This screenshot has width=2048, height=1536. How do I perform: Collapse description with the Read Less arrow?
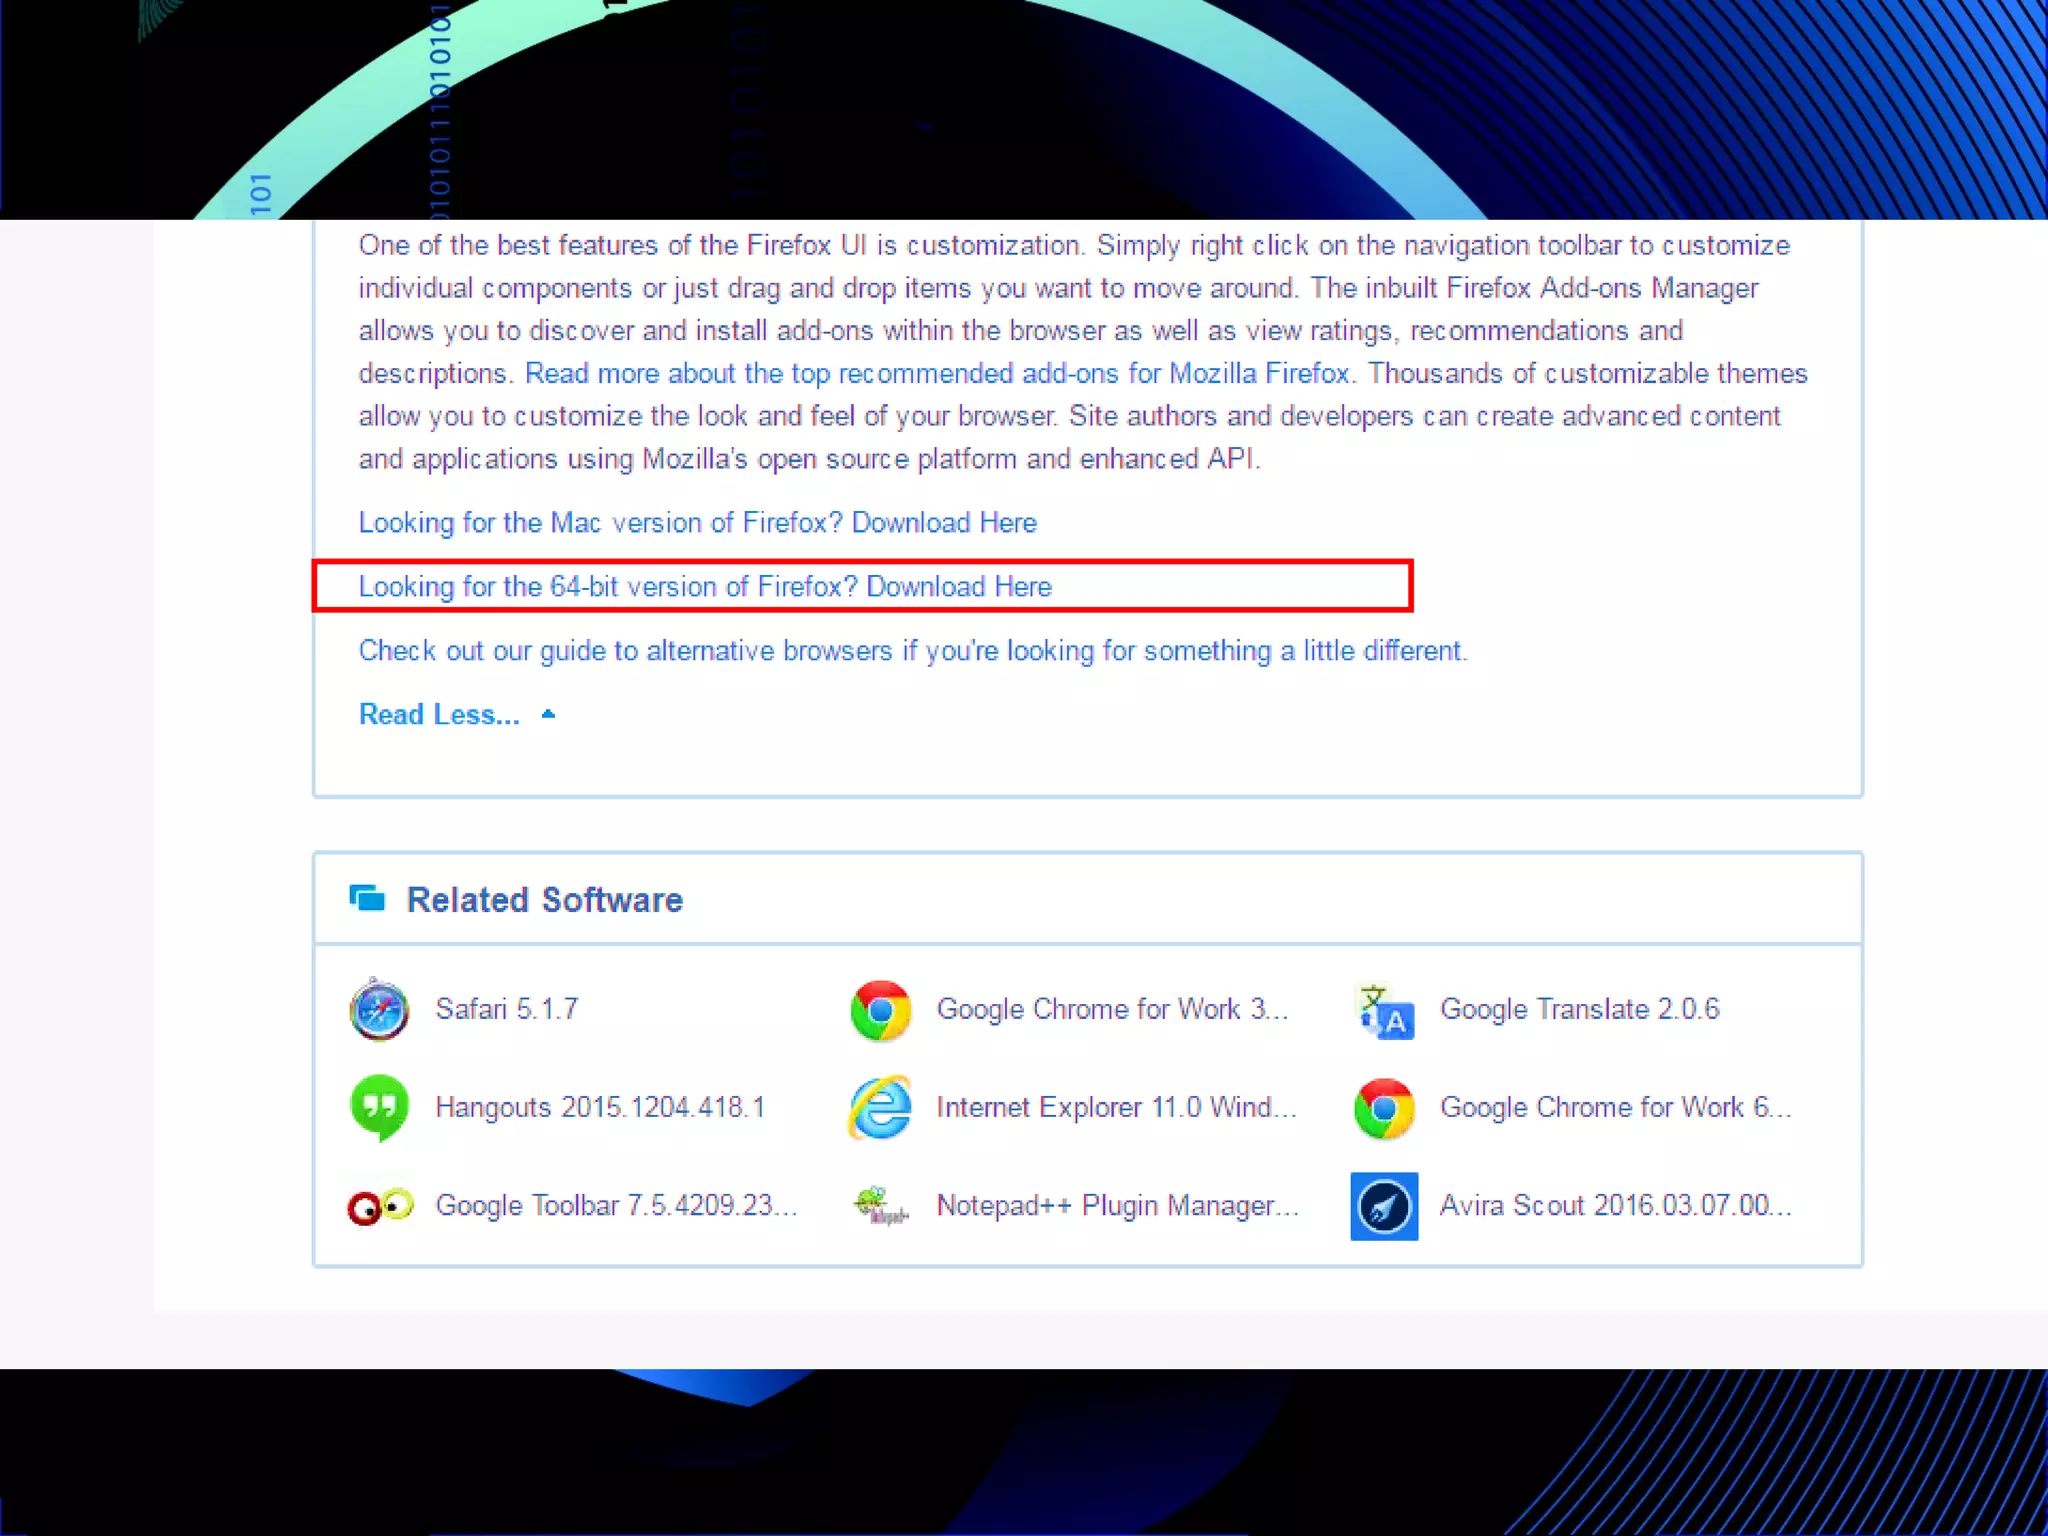coord(548,714)
